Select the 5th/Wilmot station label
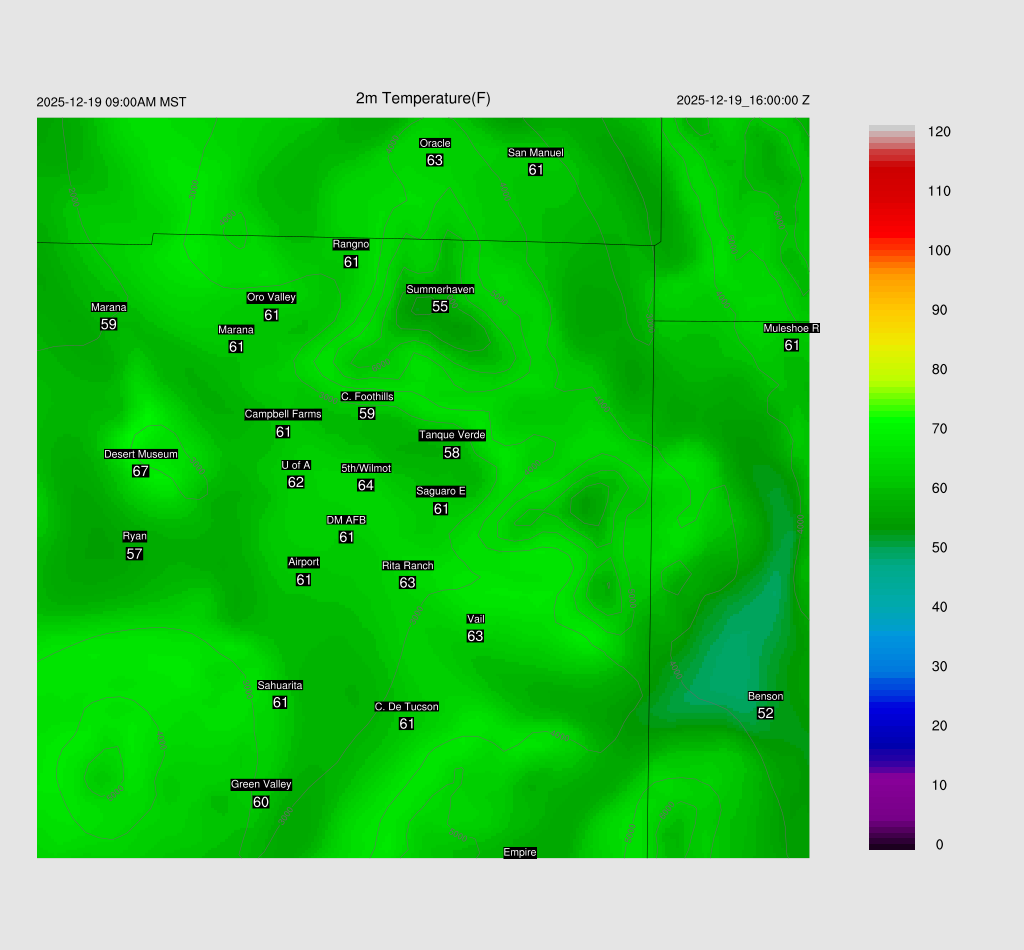The height and width of the screenshot is (950, 1024). coord(366,468)
